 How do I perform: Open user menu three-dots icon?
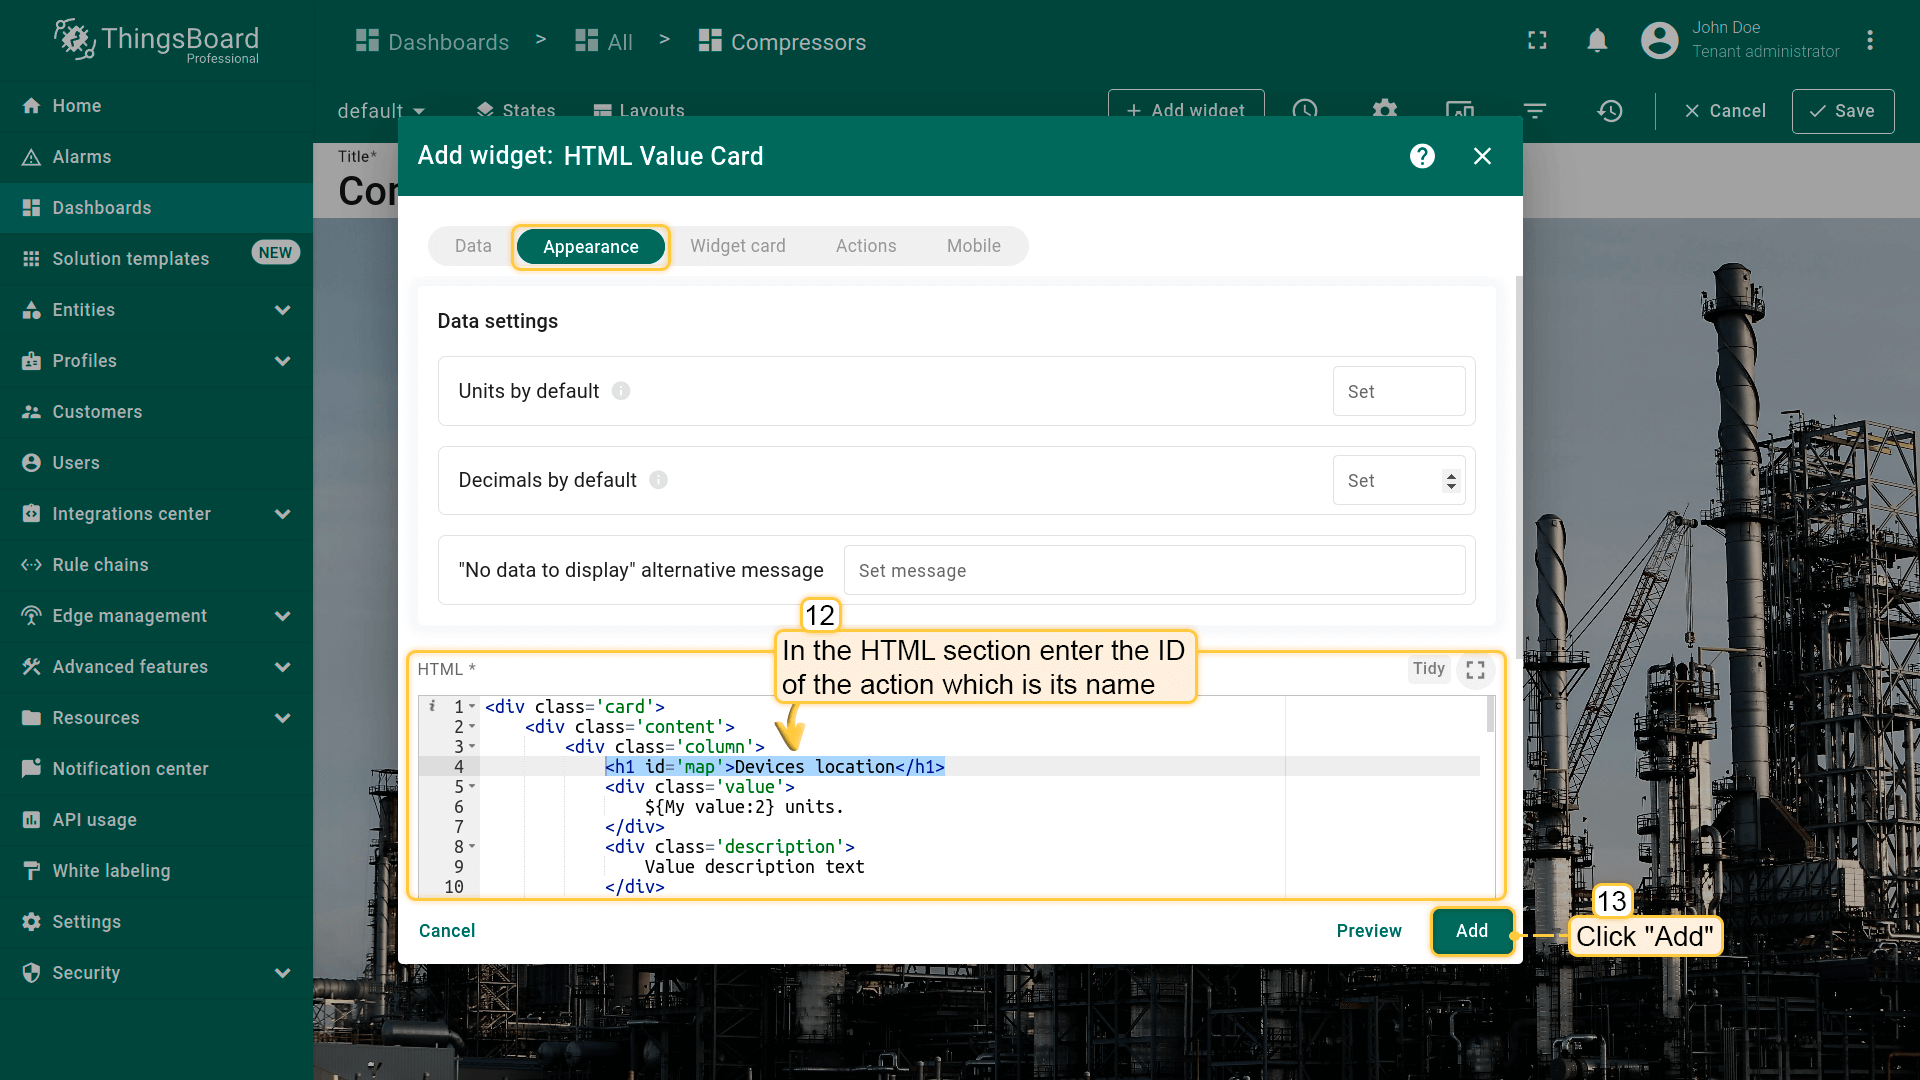[x=1869, y=41]
